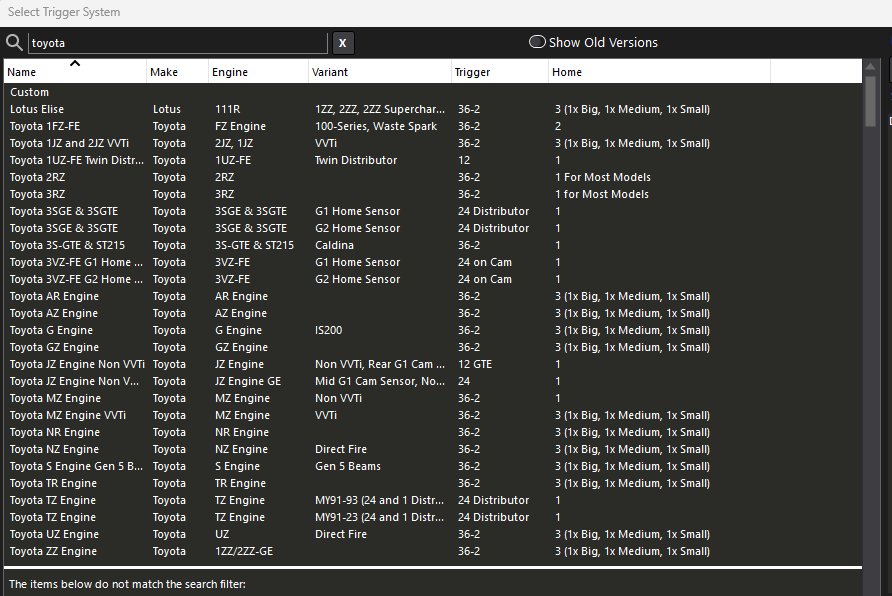Select the Toyota MZ Engine Non VVTi row
The image size is (892, 596).
(432, 399)
